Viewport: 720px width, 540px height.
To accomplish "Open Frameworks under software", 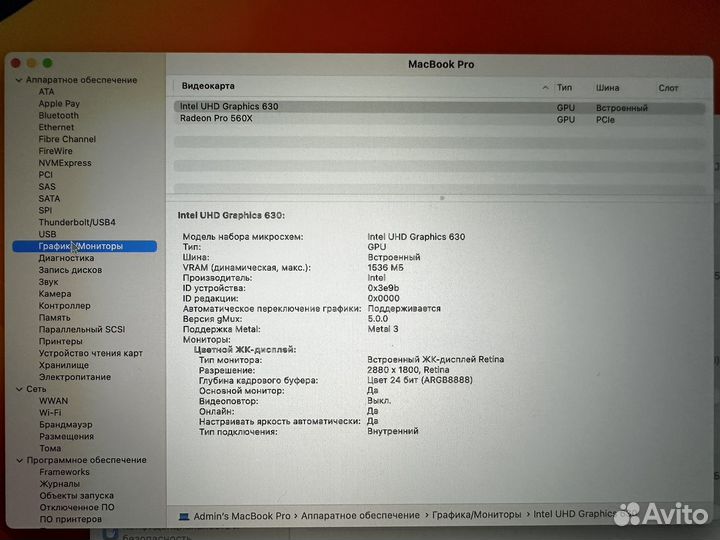I will point(64,472).
